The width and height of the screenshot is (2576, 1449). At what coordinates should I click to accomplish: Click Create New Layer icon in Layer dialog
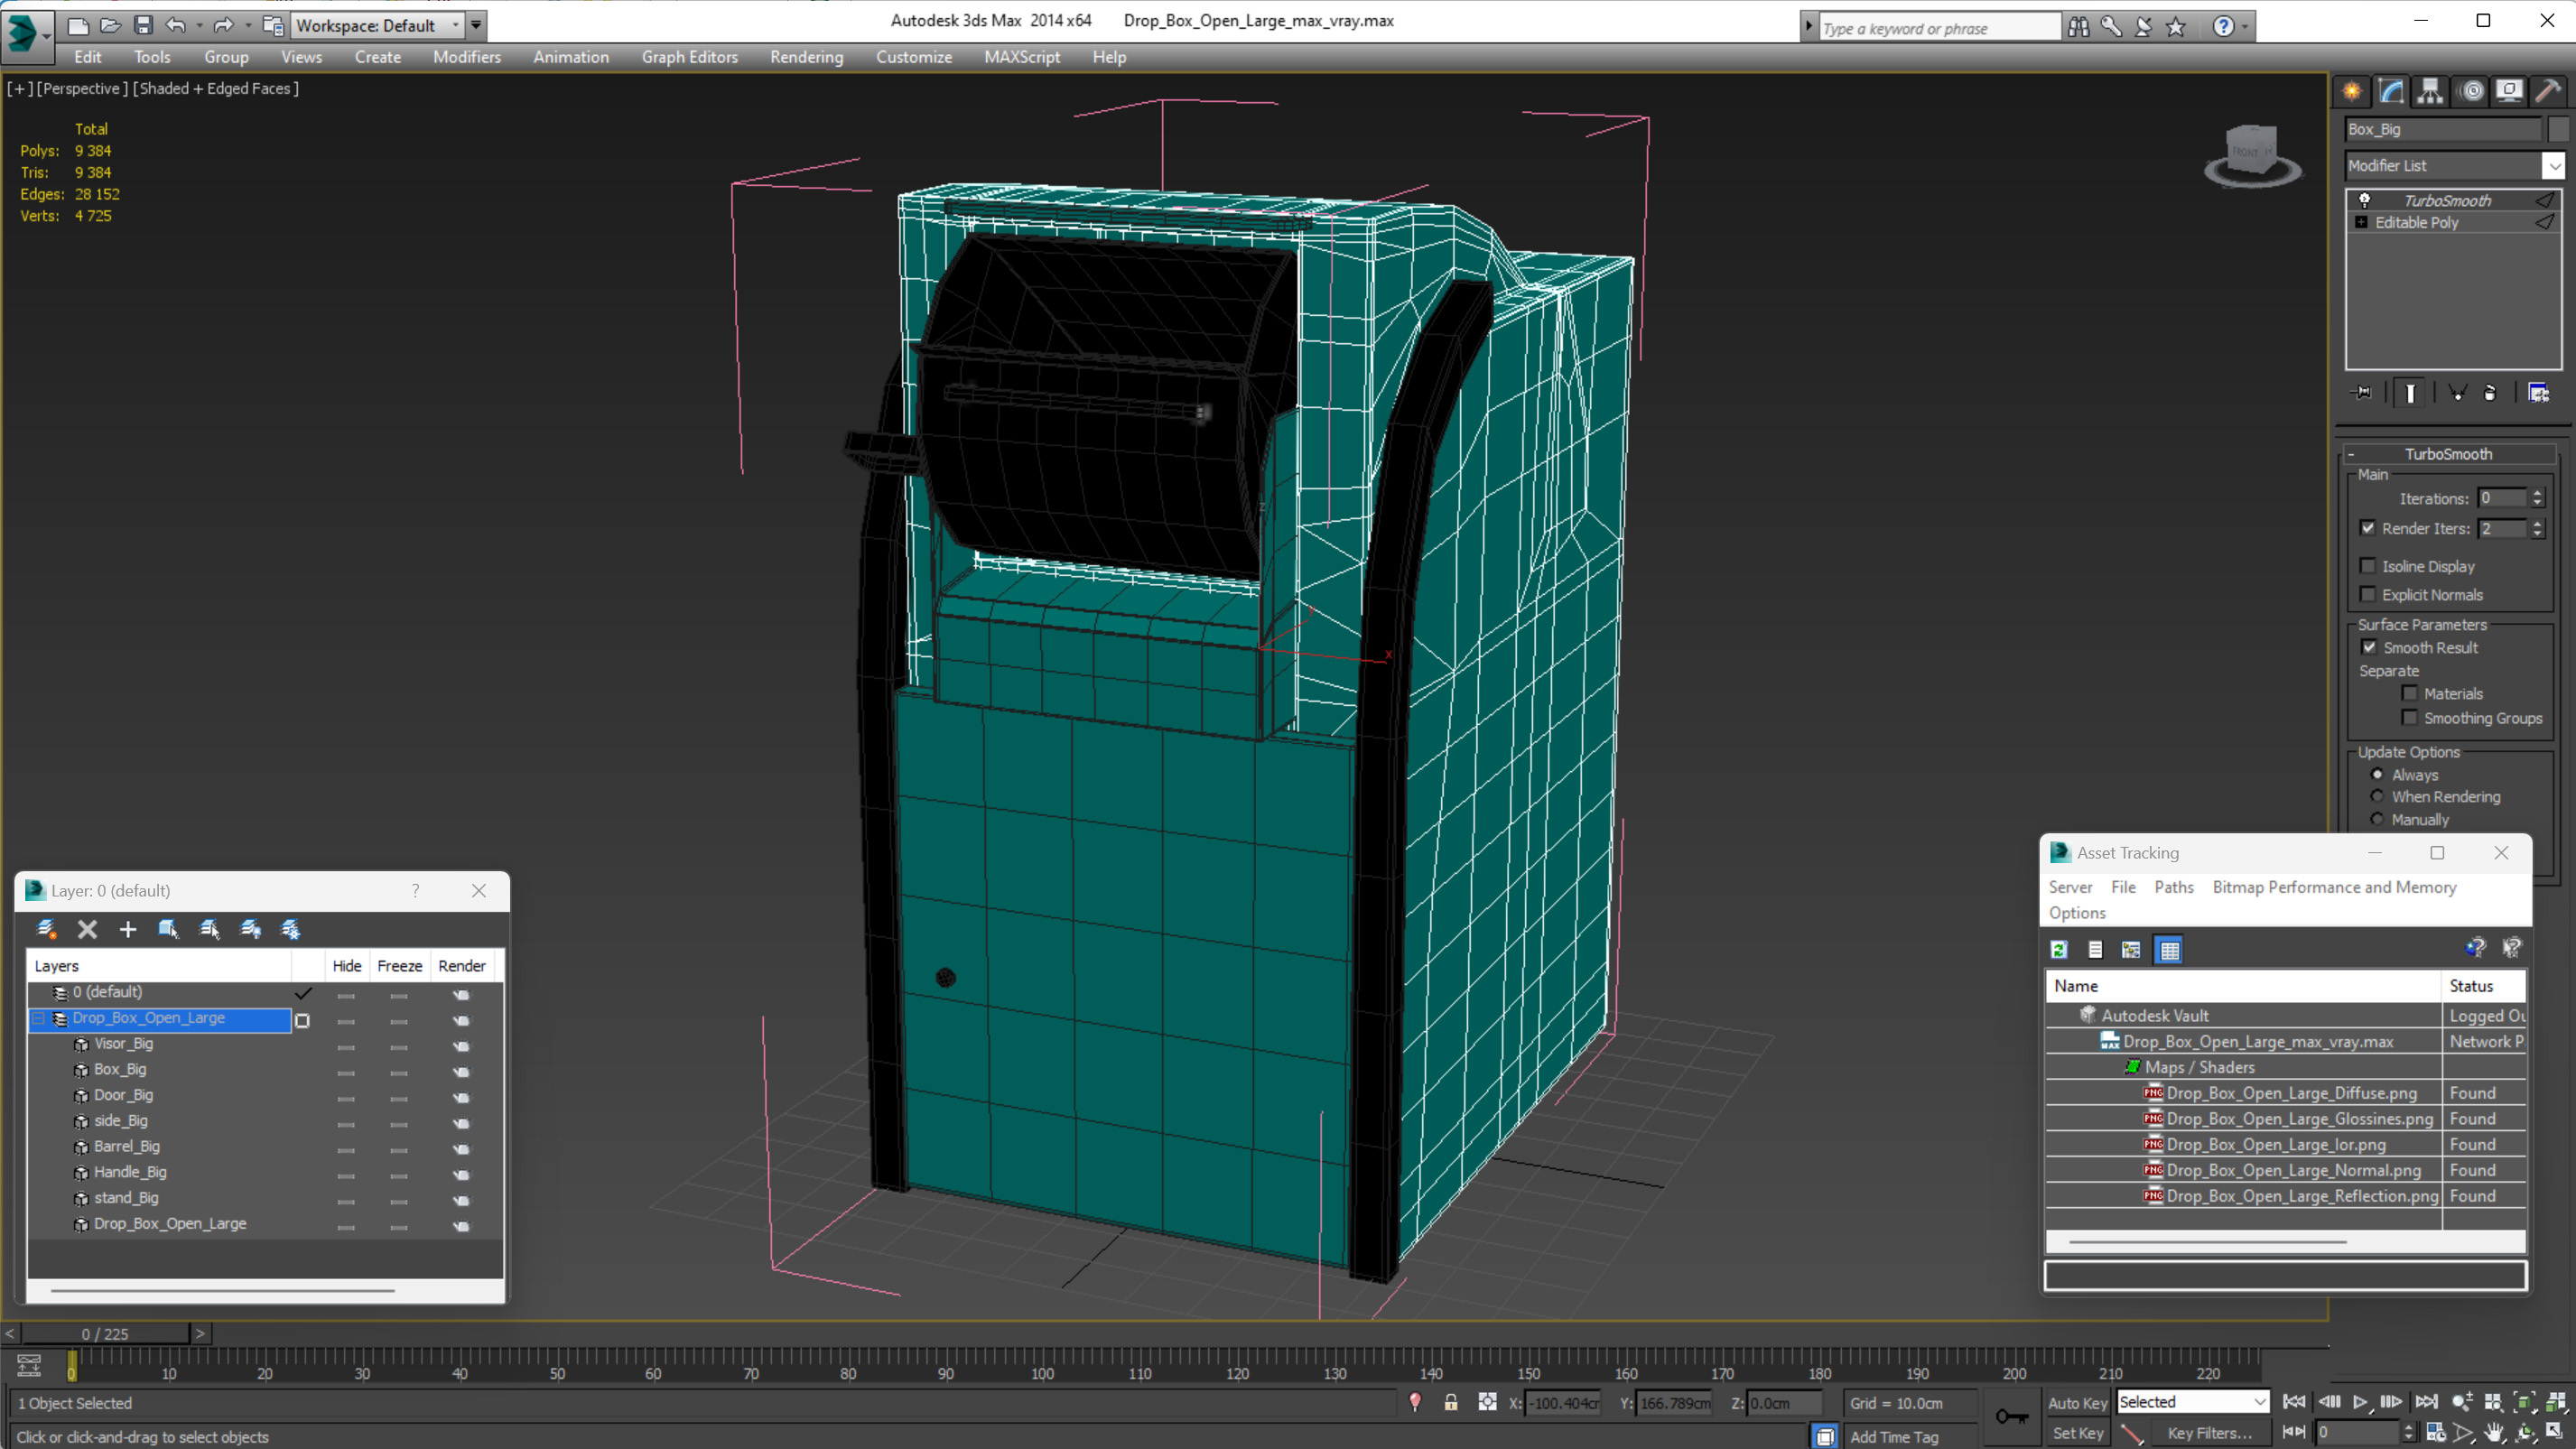click(46, 929)
